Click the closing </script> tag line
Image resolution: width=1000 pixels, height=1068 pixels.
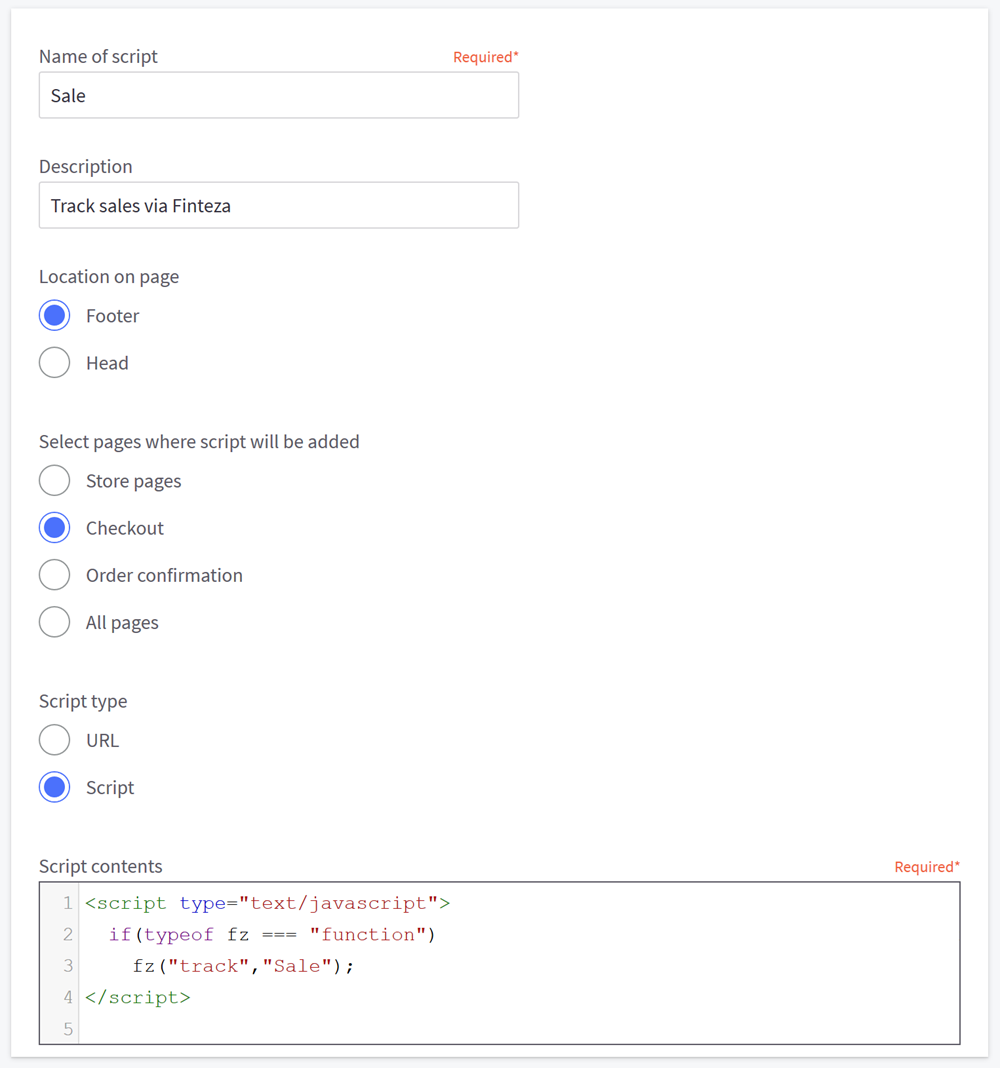[138, 997]
